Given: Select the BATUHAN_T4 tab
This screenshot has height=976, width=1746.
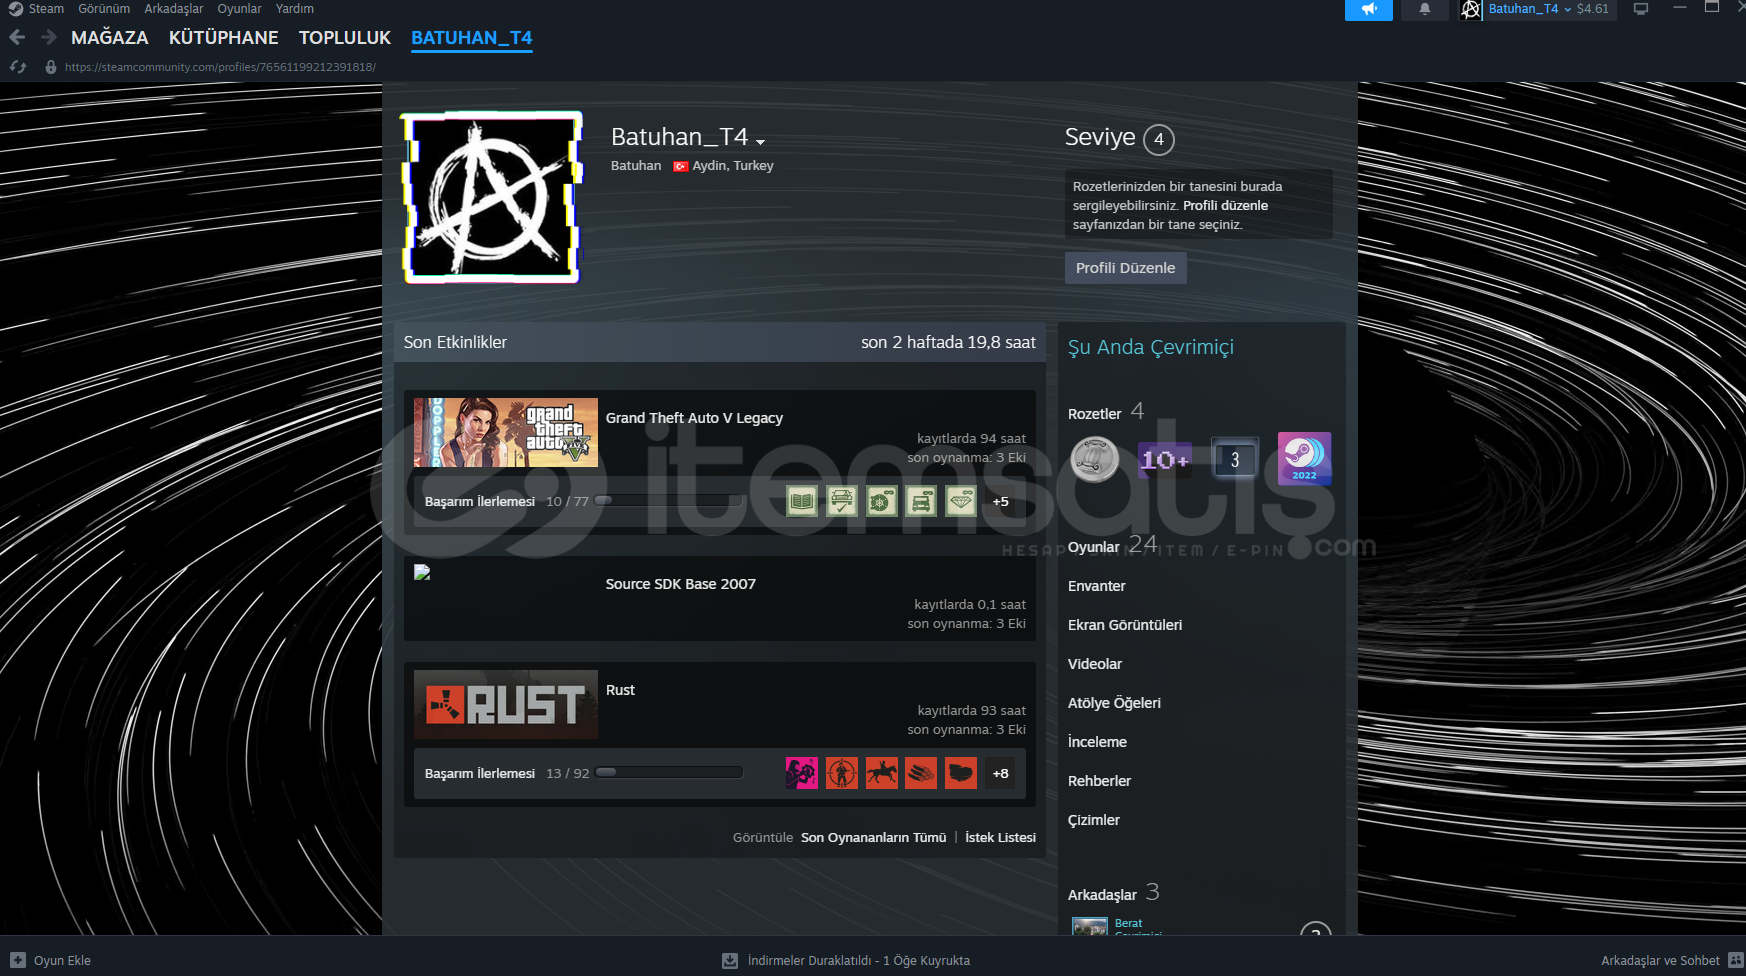Looking at the screenshot, I should (x=472, y=38).
